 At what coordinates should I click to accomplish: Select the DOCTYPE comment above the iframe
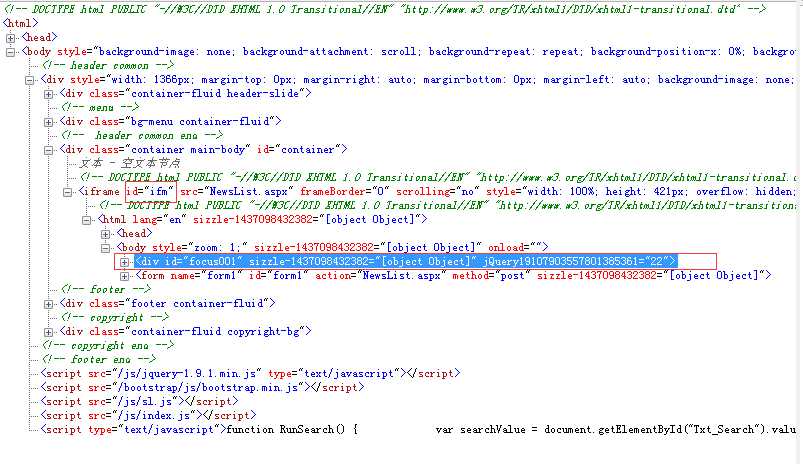point(438,177)
